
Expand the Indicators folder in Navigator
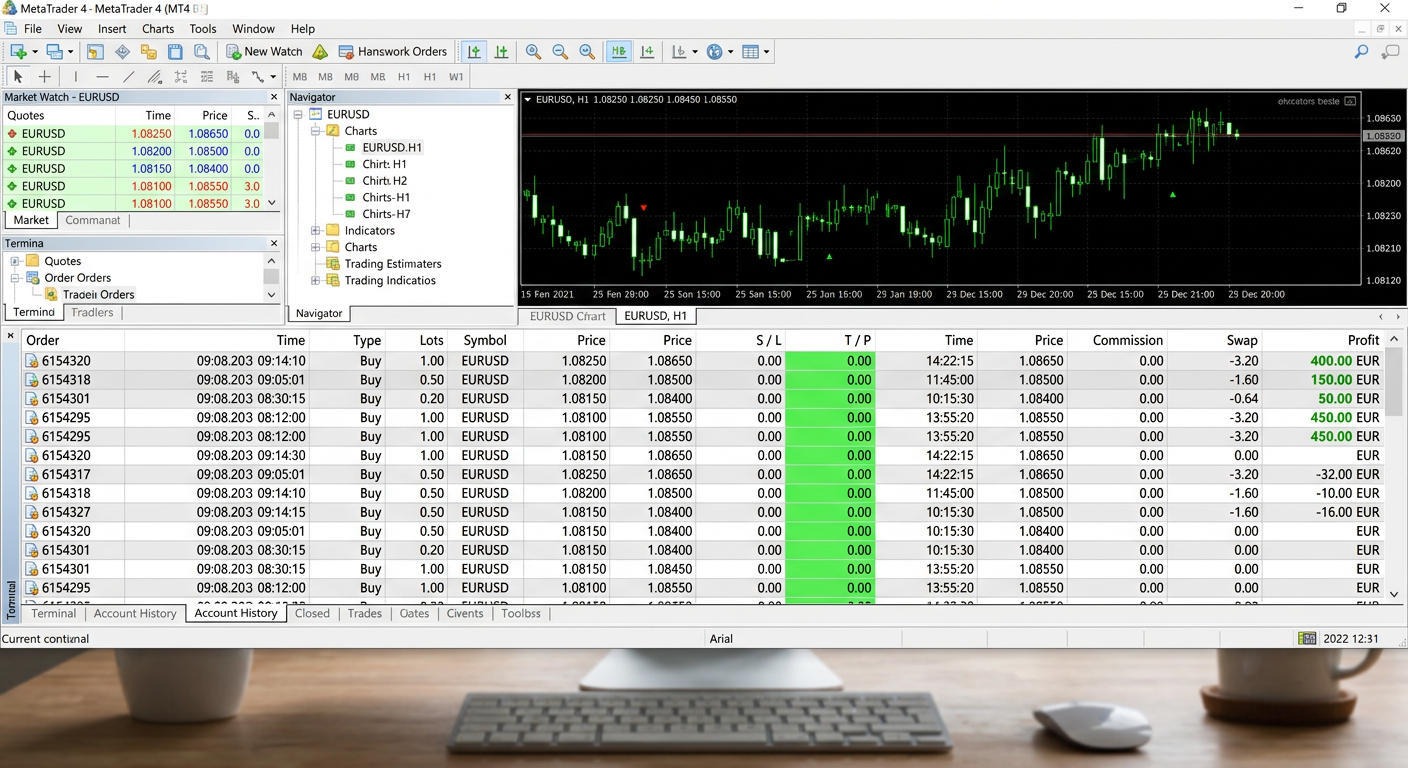click(x=316, y=230)
